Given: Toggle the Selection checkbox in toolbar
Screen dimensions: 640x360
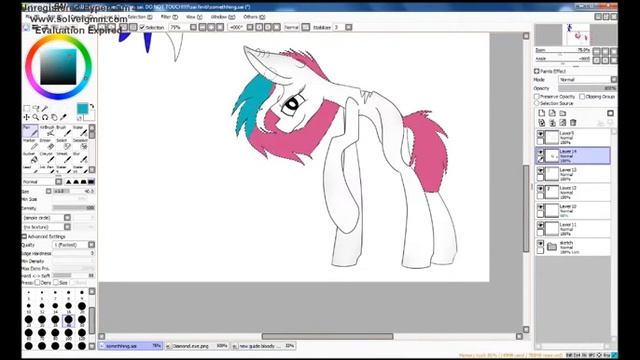Looking at the screenshot, I should point(142,27).
